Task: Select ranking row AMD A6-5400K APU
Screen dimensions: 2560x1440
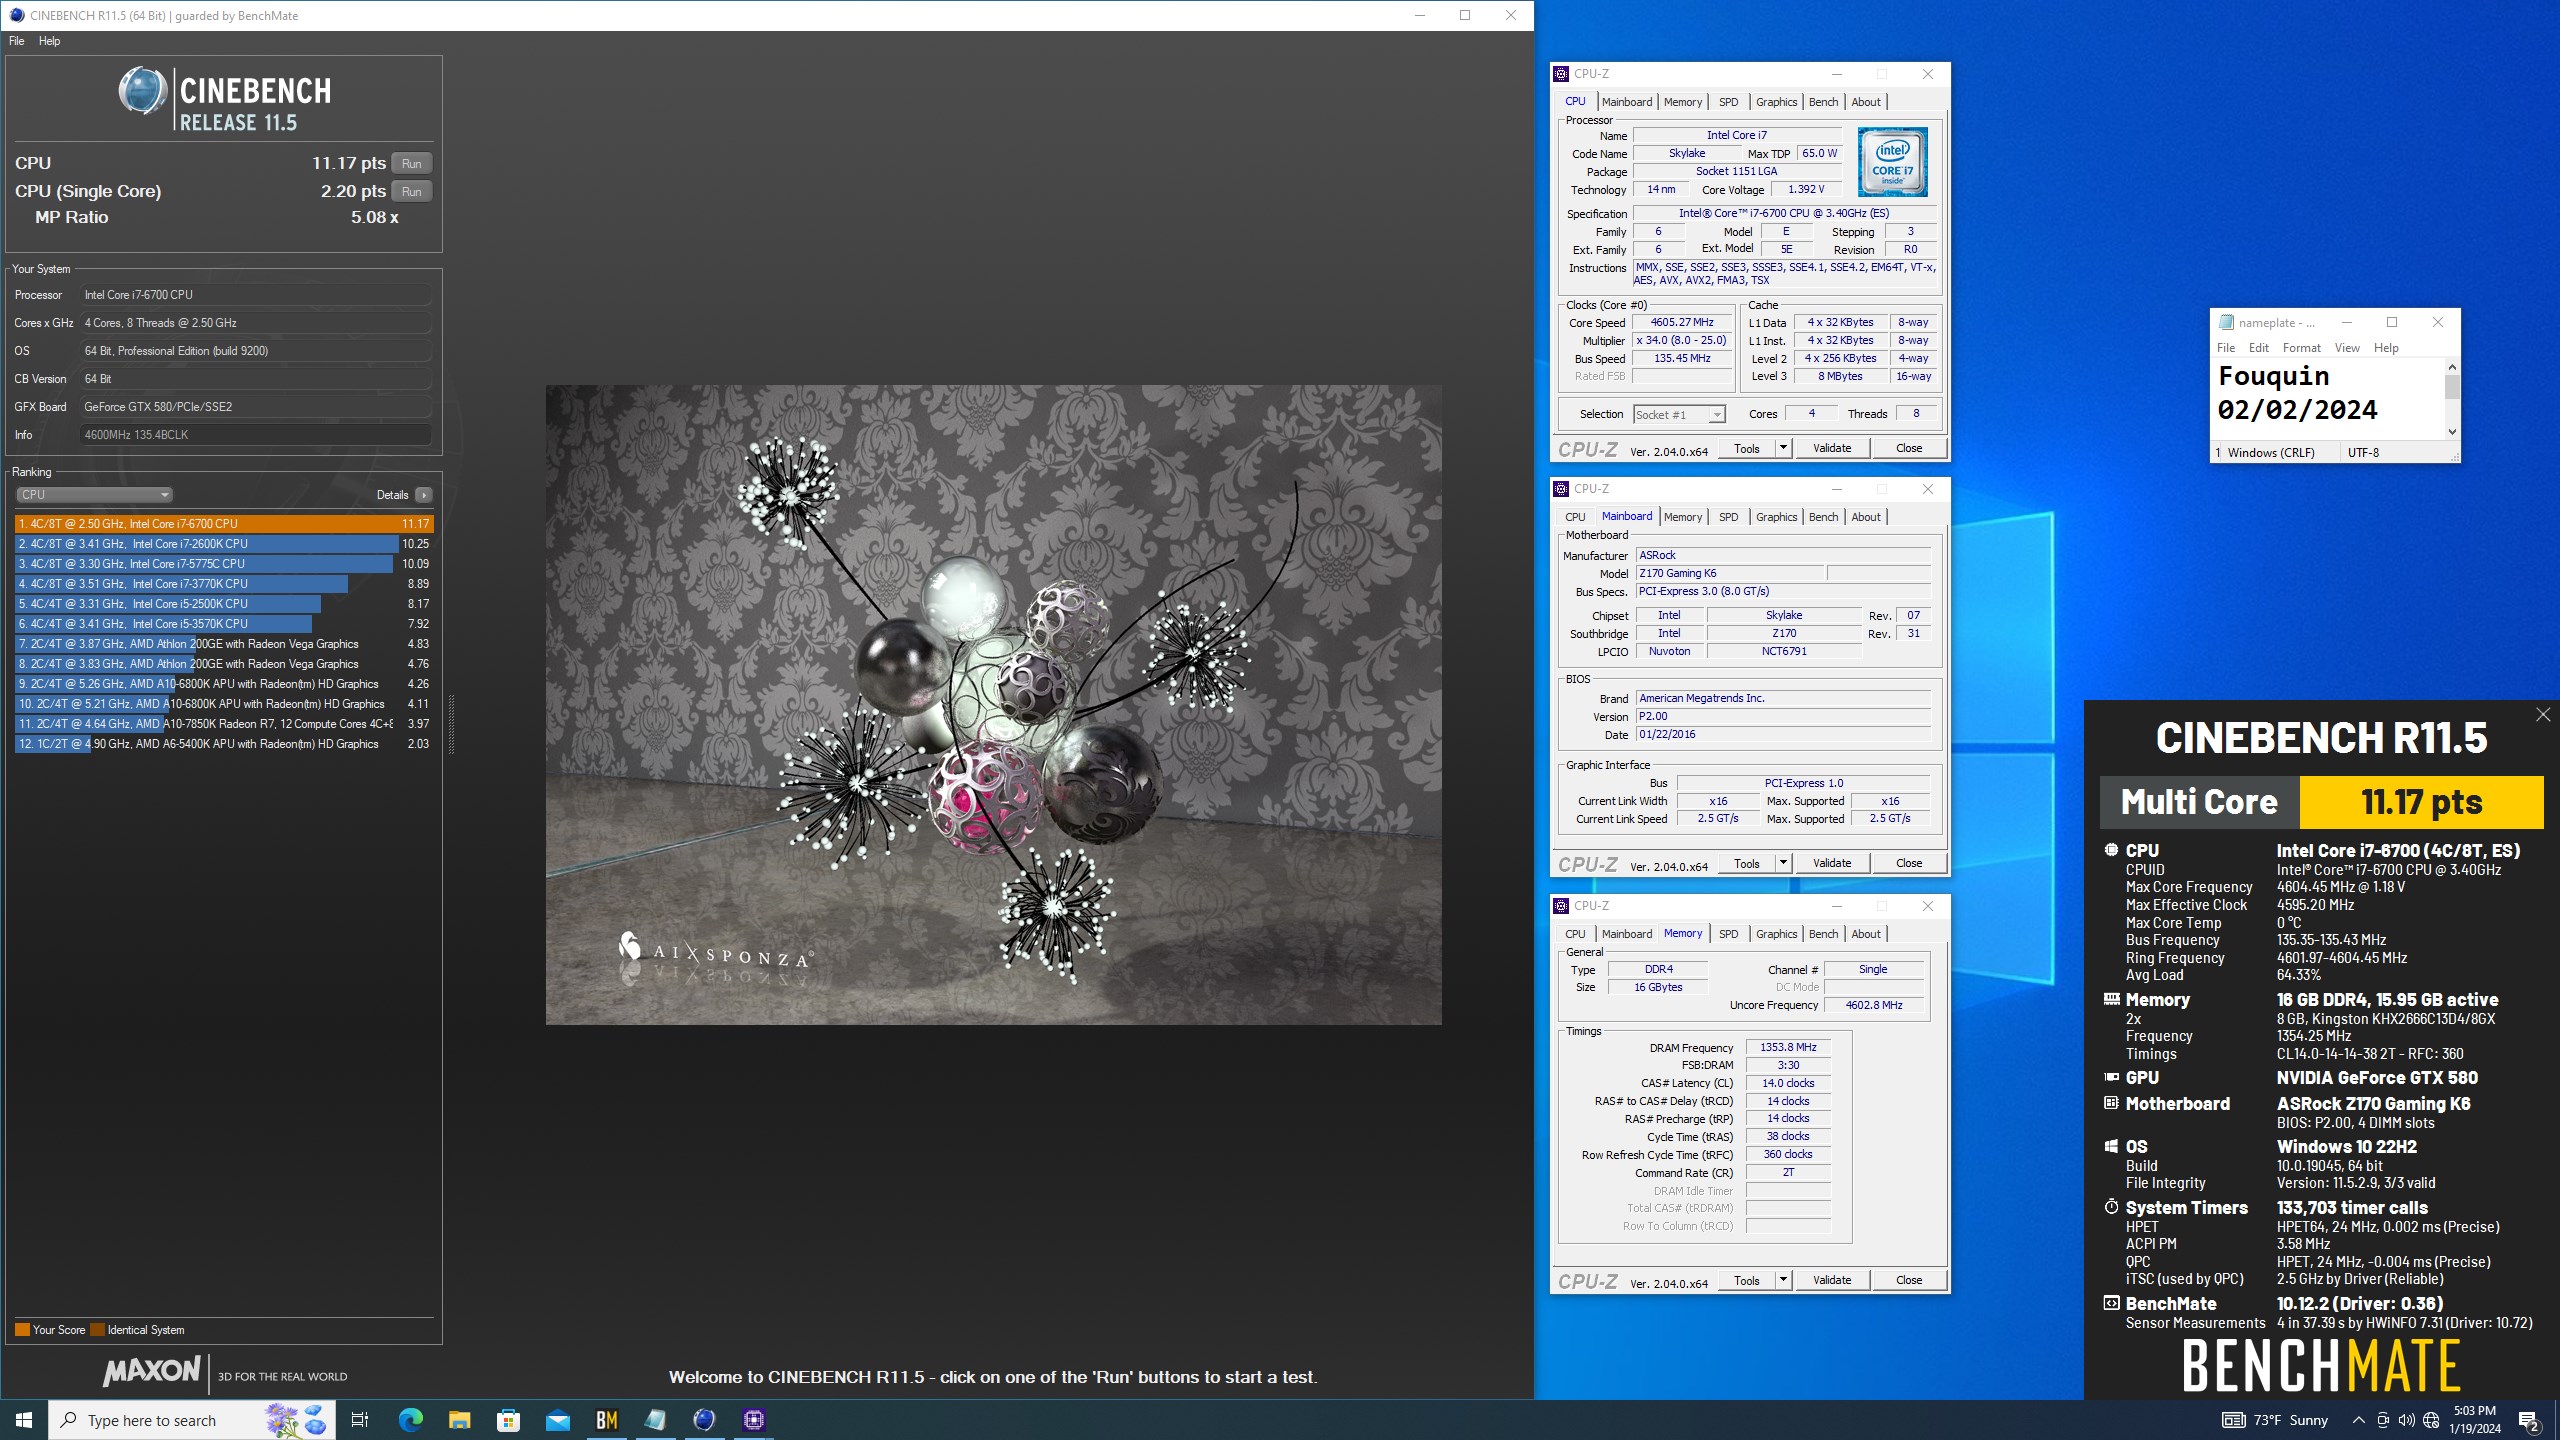Action: [223, 744]
